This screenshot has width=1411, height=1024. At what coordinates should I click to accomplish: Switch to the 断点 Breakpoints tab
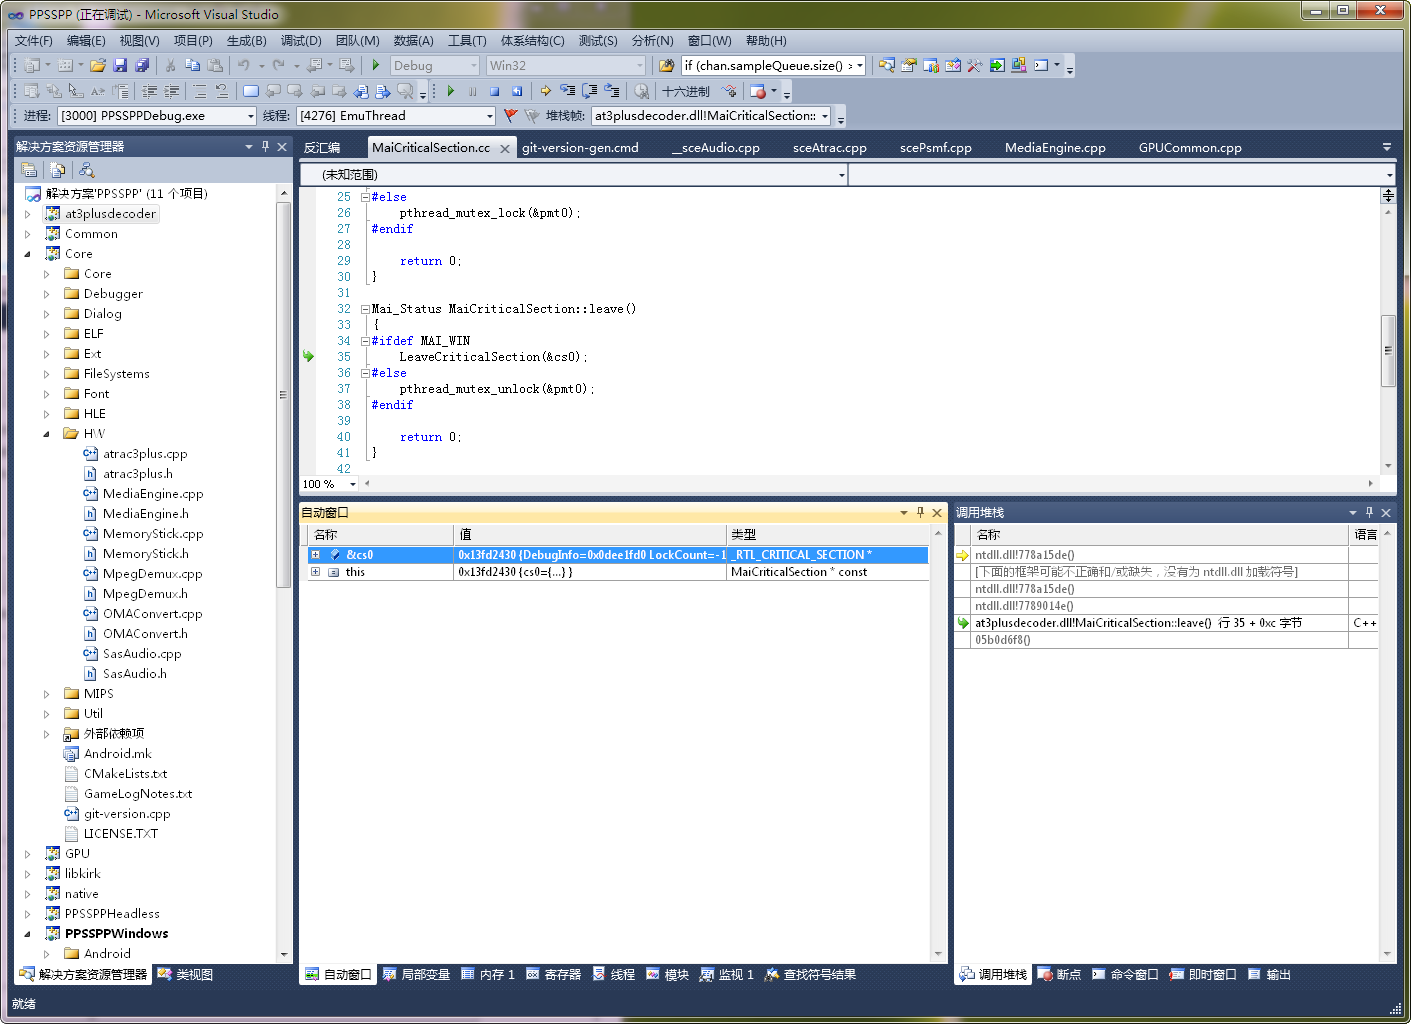tap(1059, 975)
